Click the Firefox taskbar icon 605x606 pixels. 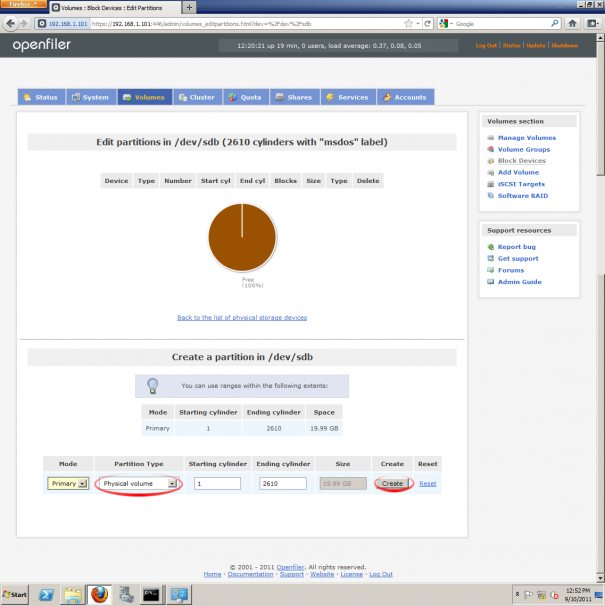pyautogui.click(x=99, y=594)
